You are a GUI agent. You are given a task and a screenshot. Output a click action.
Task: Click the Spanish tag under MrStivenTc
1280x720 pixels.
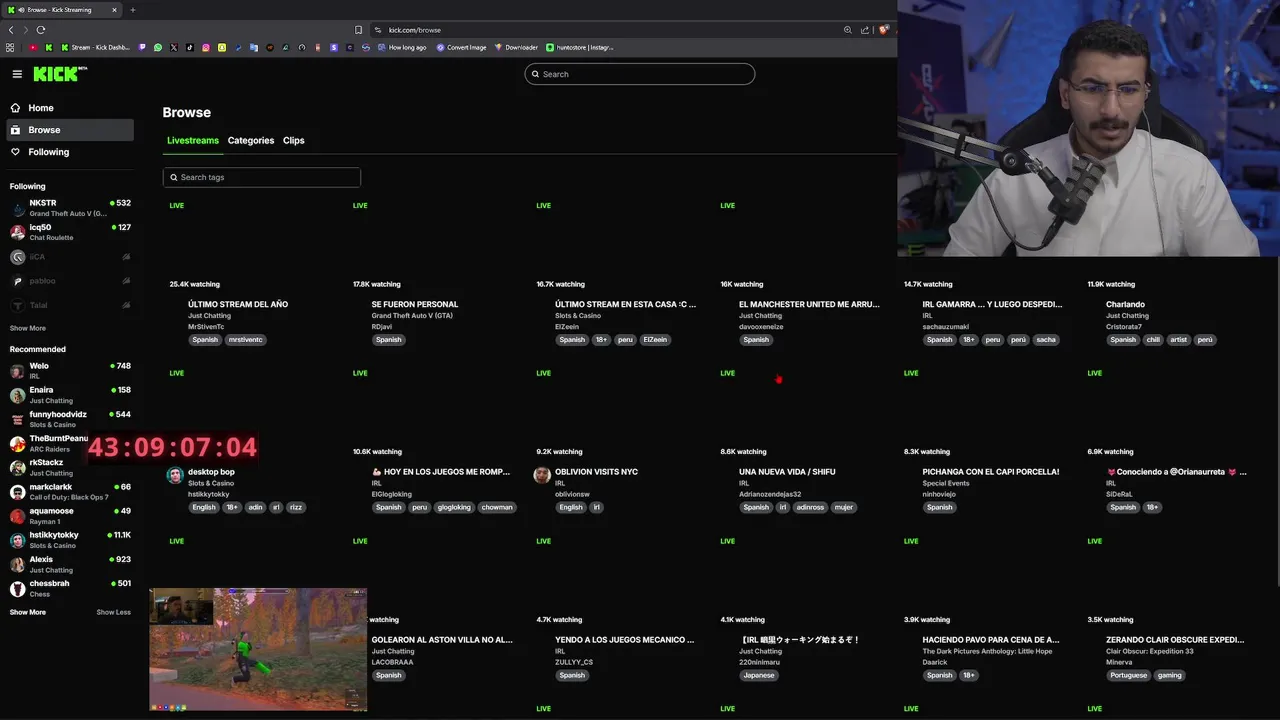point(205,340)
